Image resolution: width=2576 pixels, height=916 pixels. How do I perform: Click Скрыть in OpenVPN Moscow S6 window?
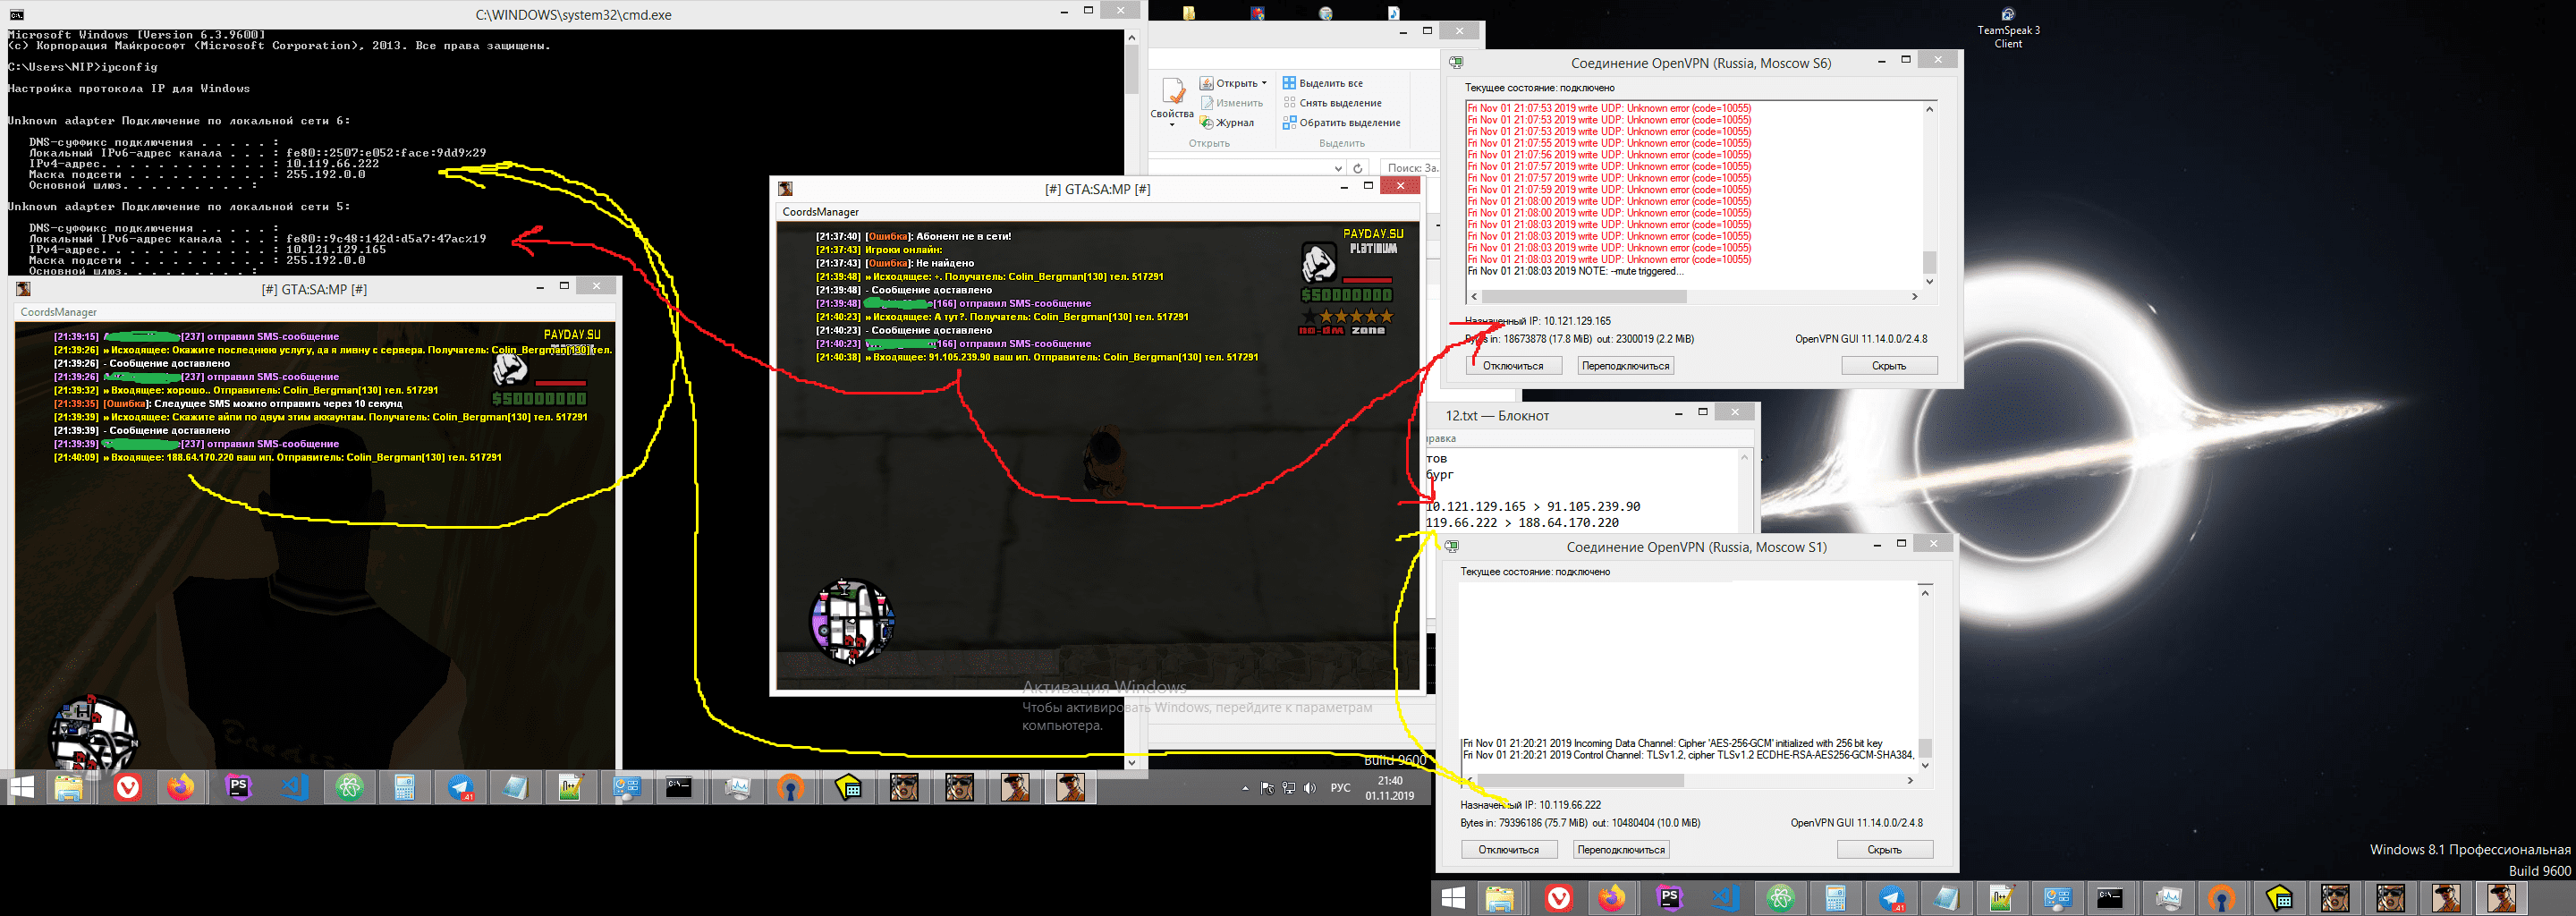(1889, 366)
